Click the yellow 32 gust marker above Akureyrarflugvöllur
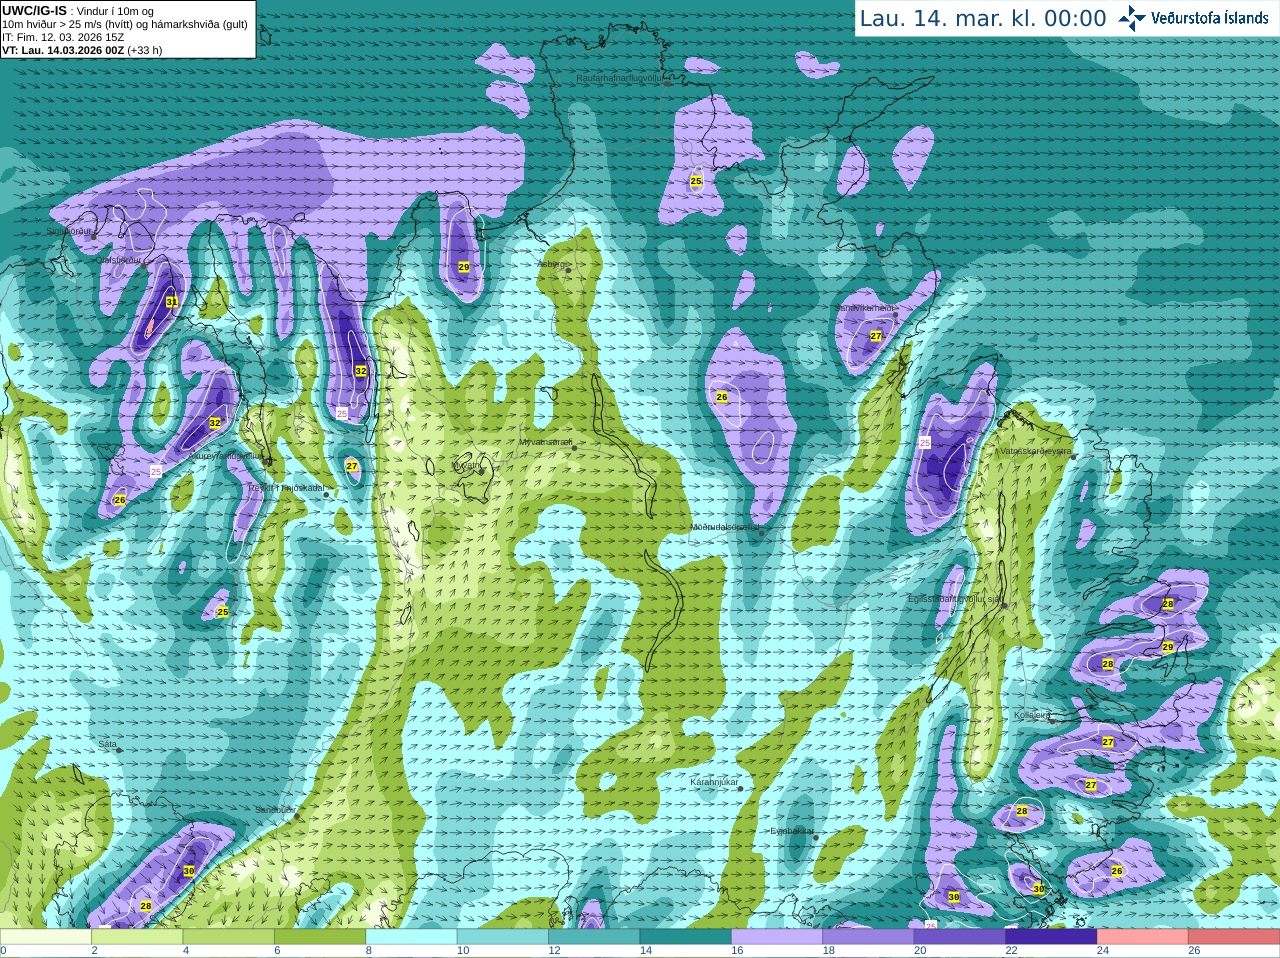 coord(215,423)
